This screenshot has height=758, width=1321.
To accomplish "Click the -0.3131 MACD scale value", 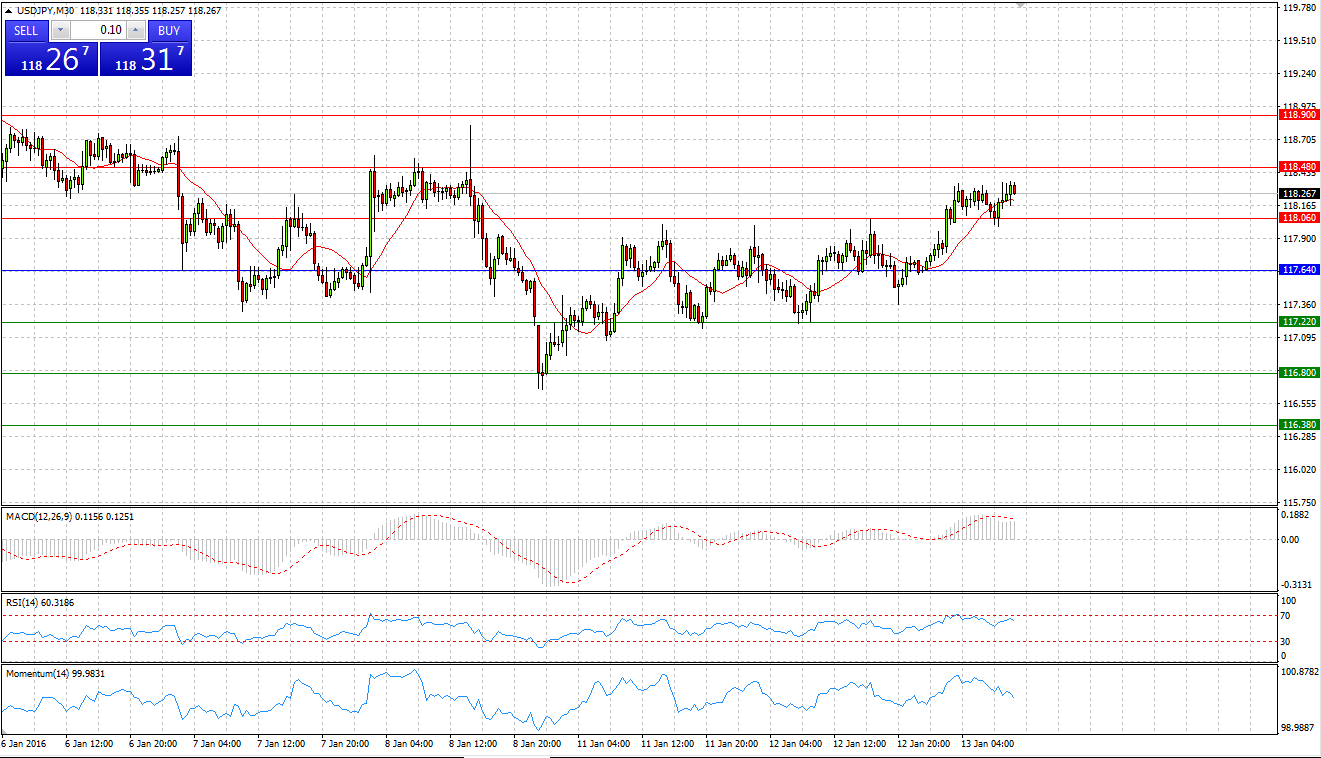I will click(x=1297, y=585).
